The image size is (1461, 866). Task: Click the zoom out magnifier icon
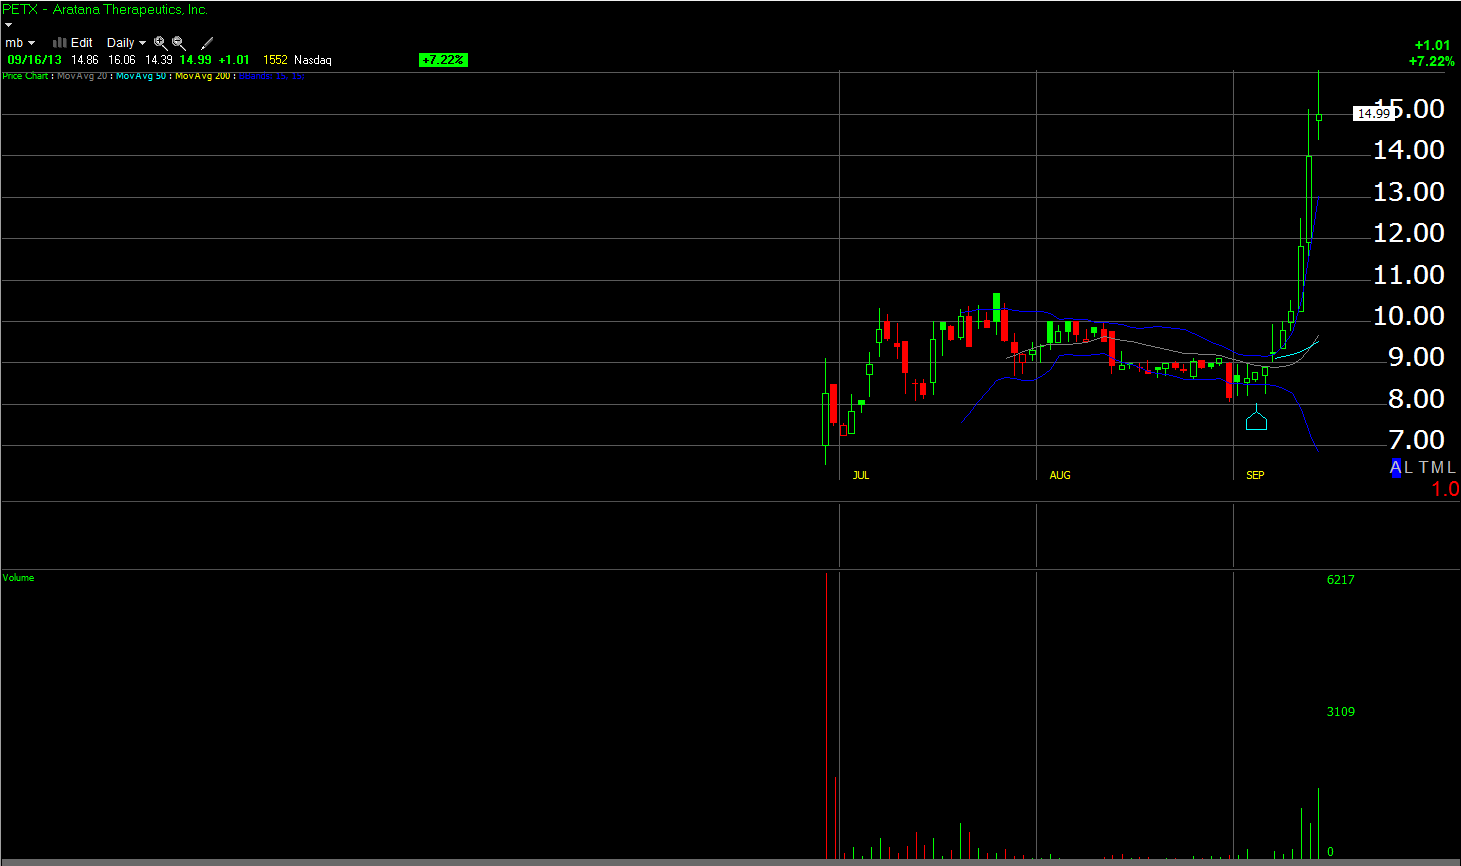tap(179, 43)
